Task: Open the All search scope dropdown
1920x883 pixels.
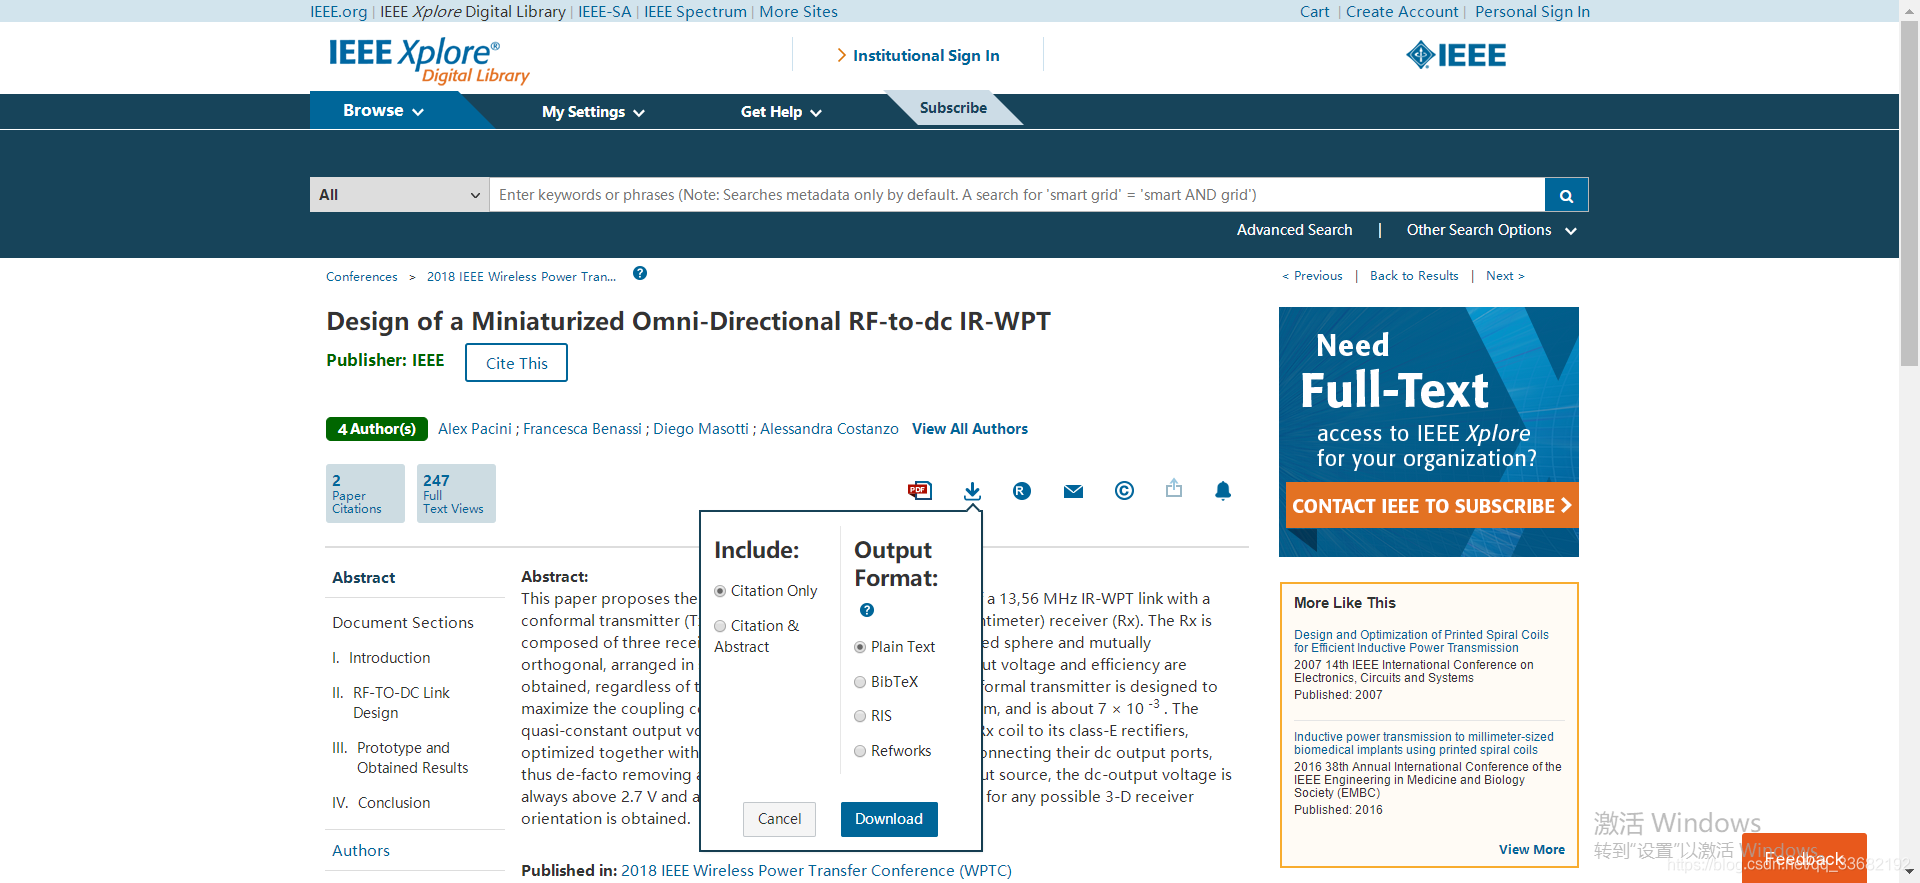Action: [x=399, y=195]
